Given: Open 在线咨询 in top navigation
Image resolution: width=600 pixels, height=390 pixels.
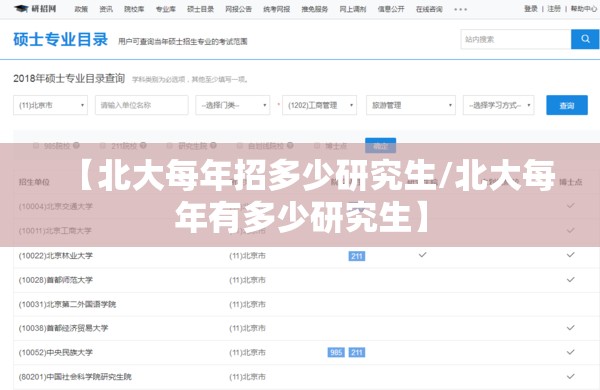Looking at the screenshot, I should coord(429,9).
